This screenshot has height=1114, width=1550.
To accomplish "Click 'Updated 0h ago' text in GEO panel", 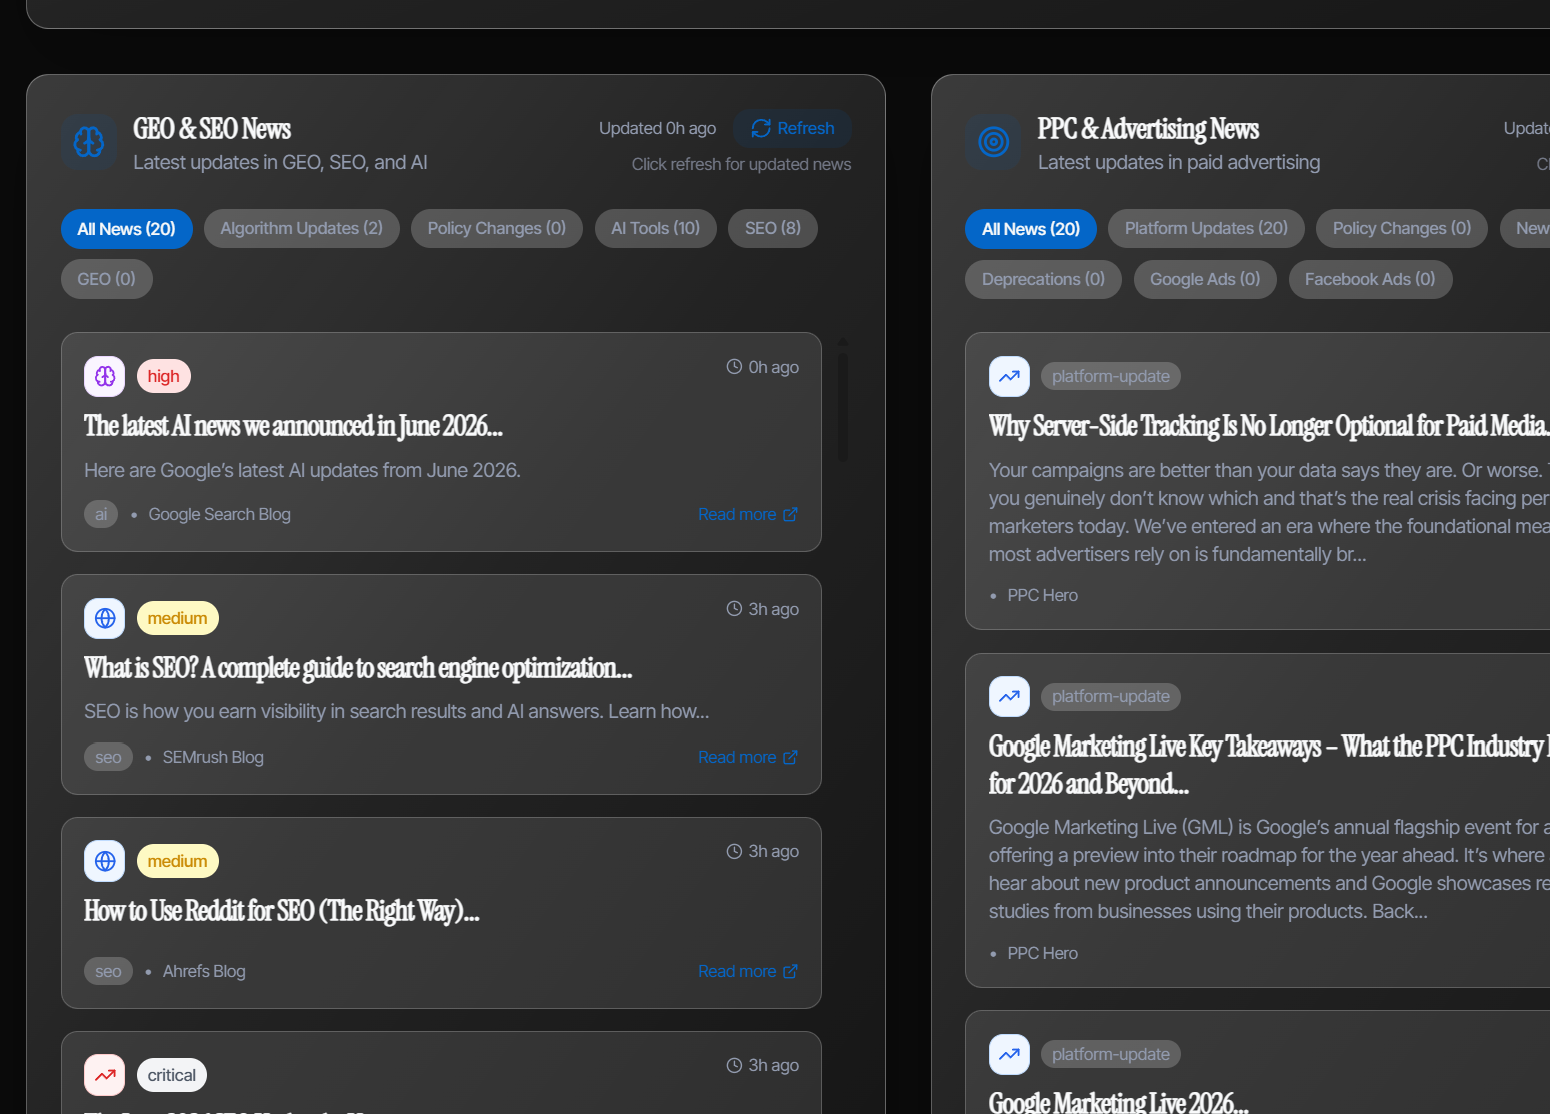I will pos(657,128).
